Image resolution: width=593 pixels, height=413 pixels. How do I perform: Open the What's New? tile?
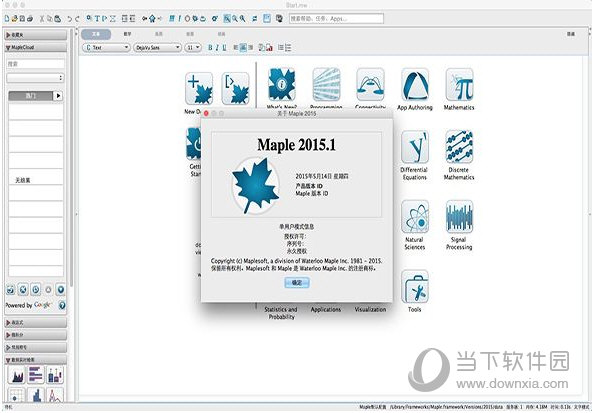[281, 84]
